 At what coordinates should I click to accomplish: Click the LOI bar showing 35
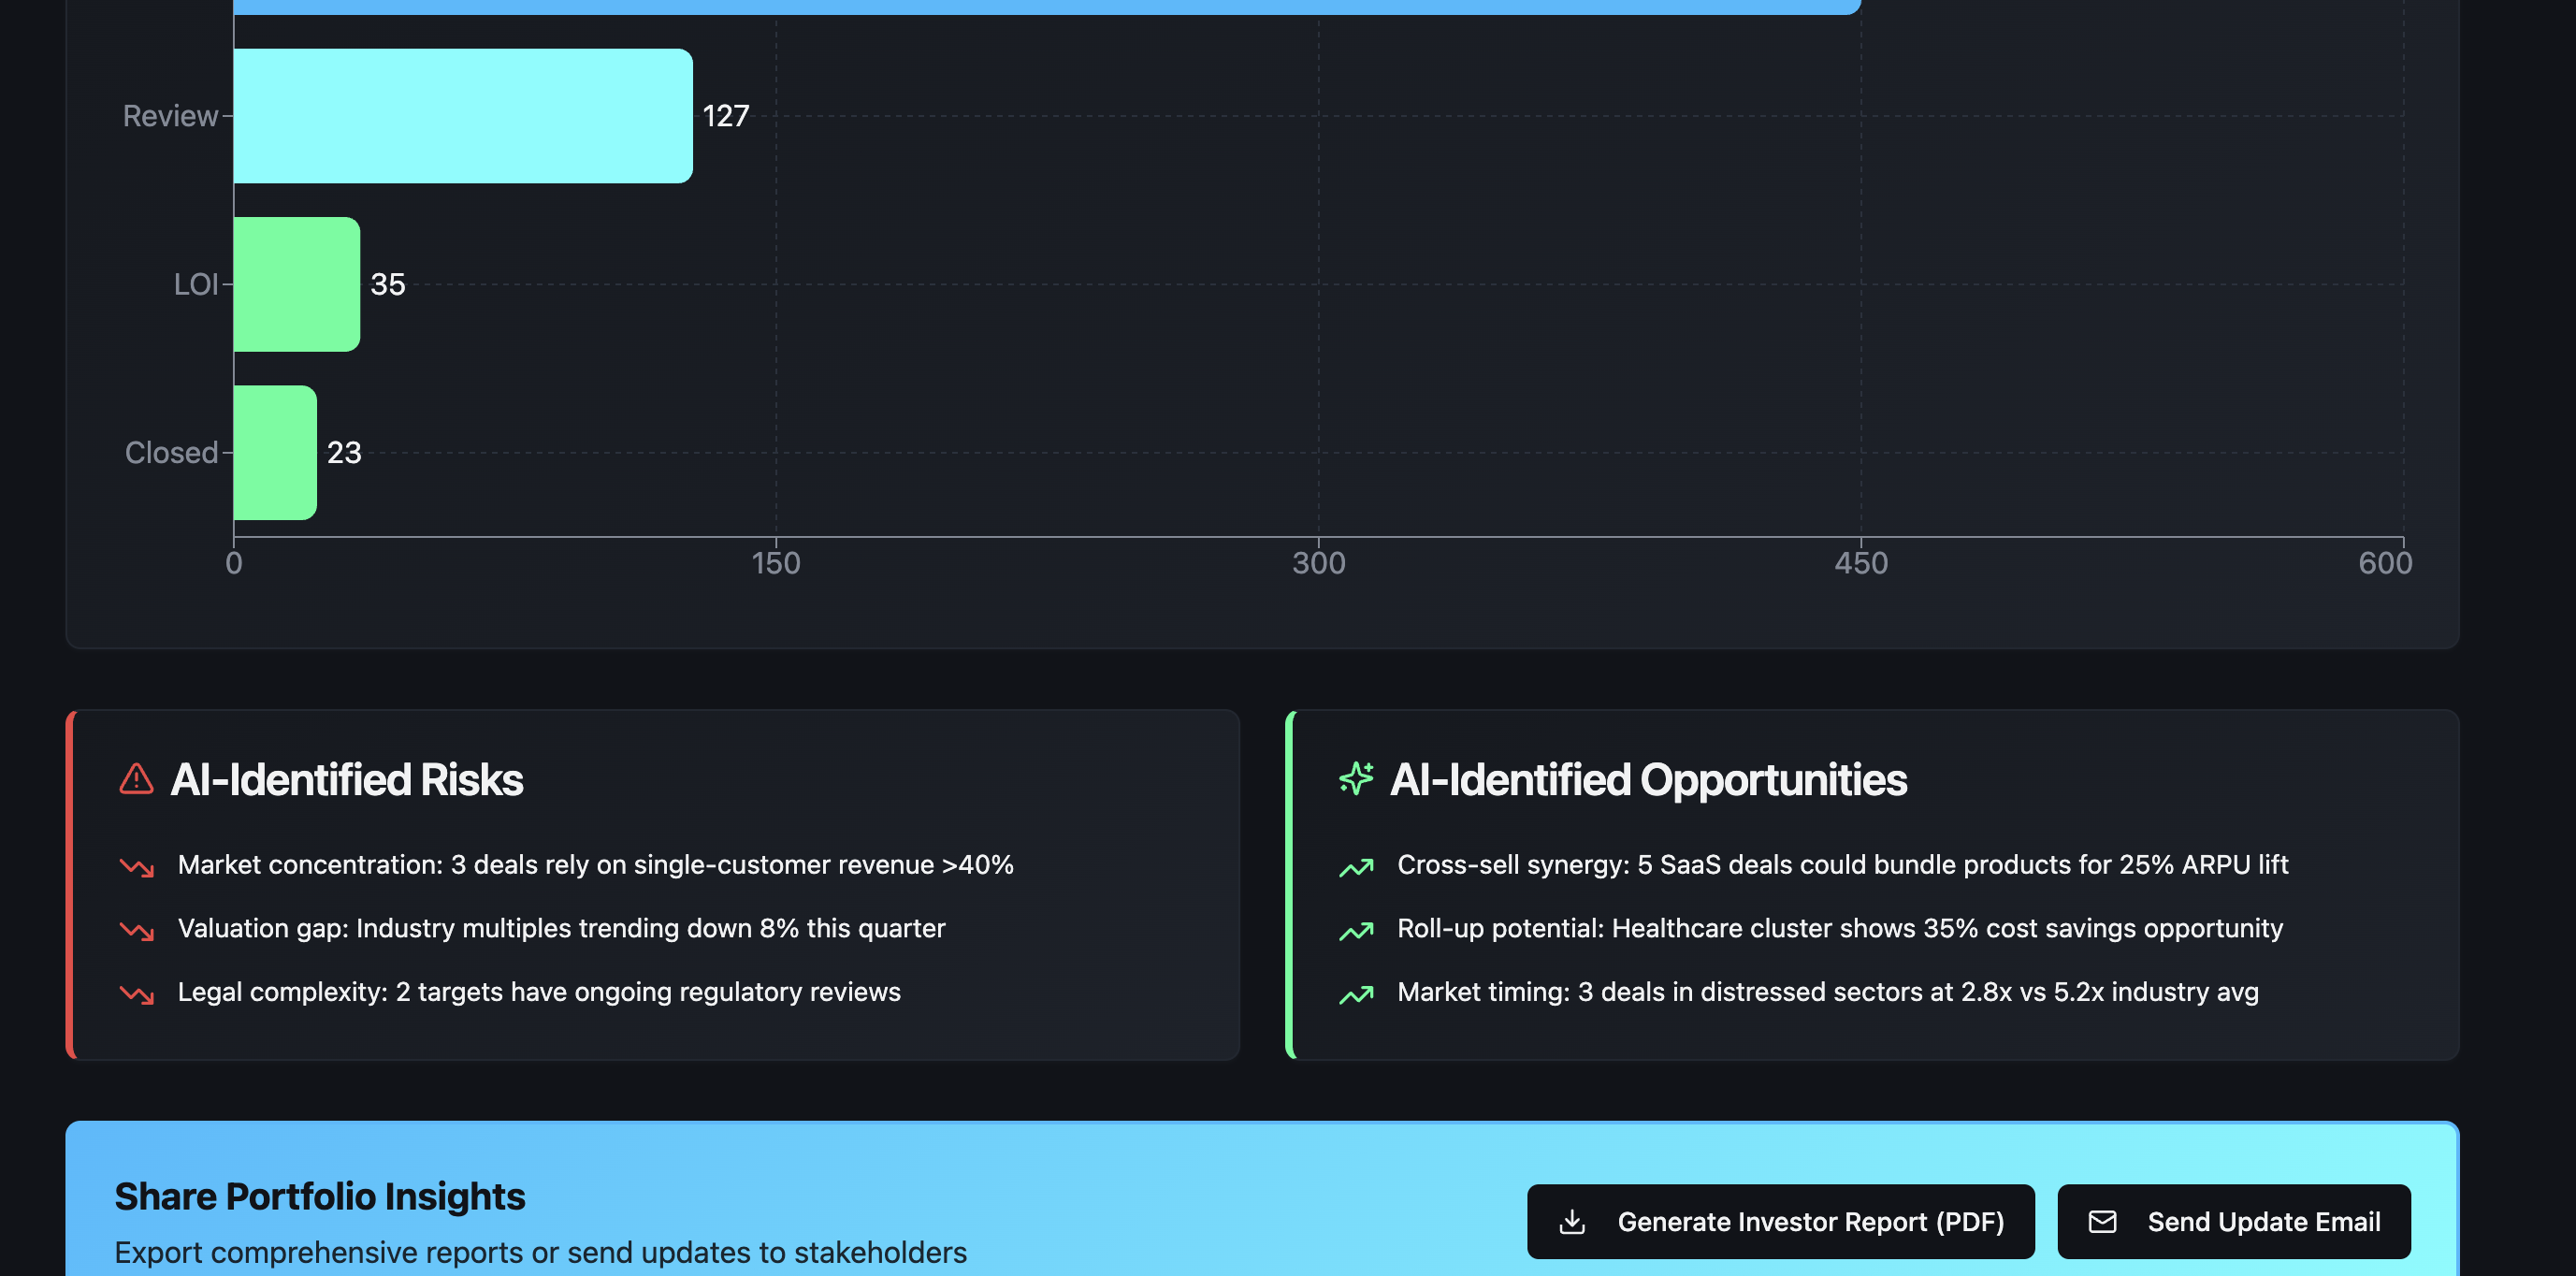pyautogui.click(x=297, y=284)
